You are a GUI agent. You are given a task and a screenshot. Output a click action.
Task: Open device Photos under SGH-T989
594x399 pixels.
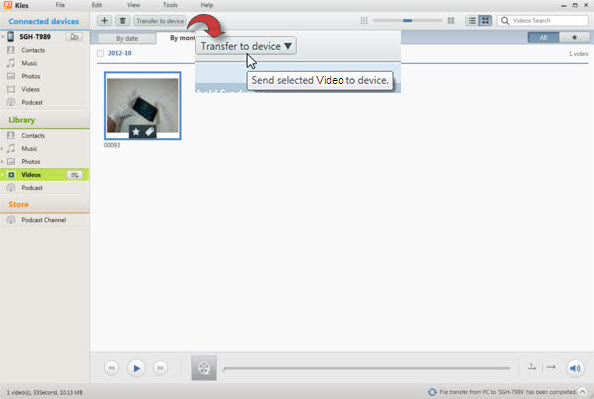(x=31, y=76)
